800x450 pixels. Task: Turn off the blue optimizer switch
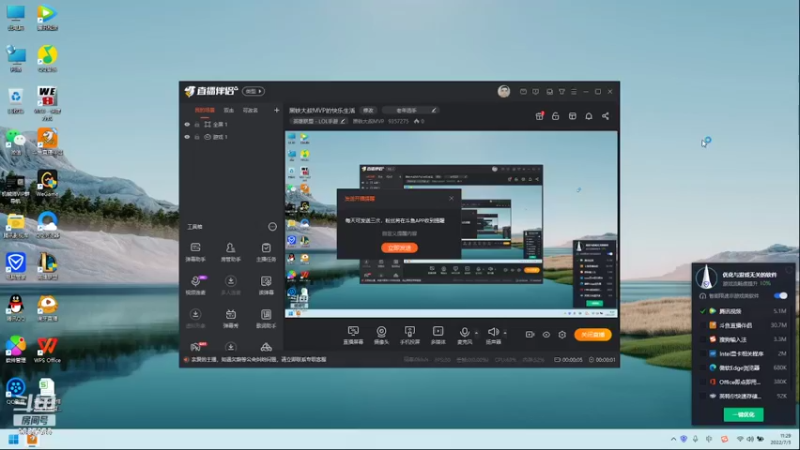[x=780, y=295]
